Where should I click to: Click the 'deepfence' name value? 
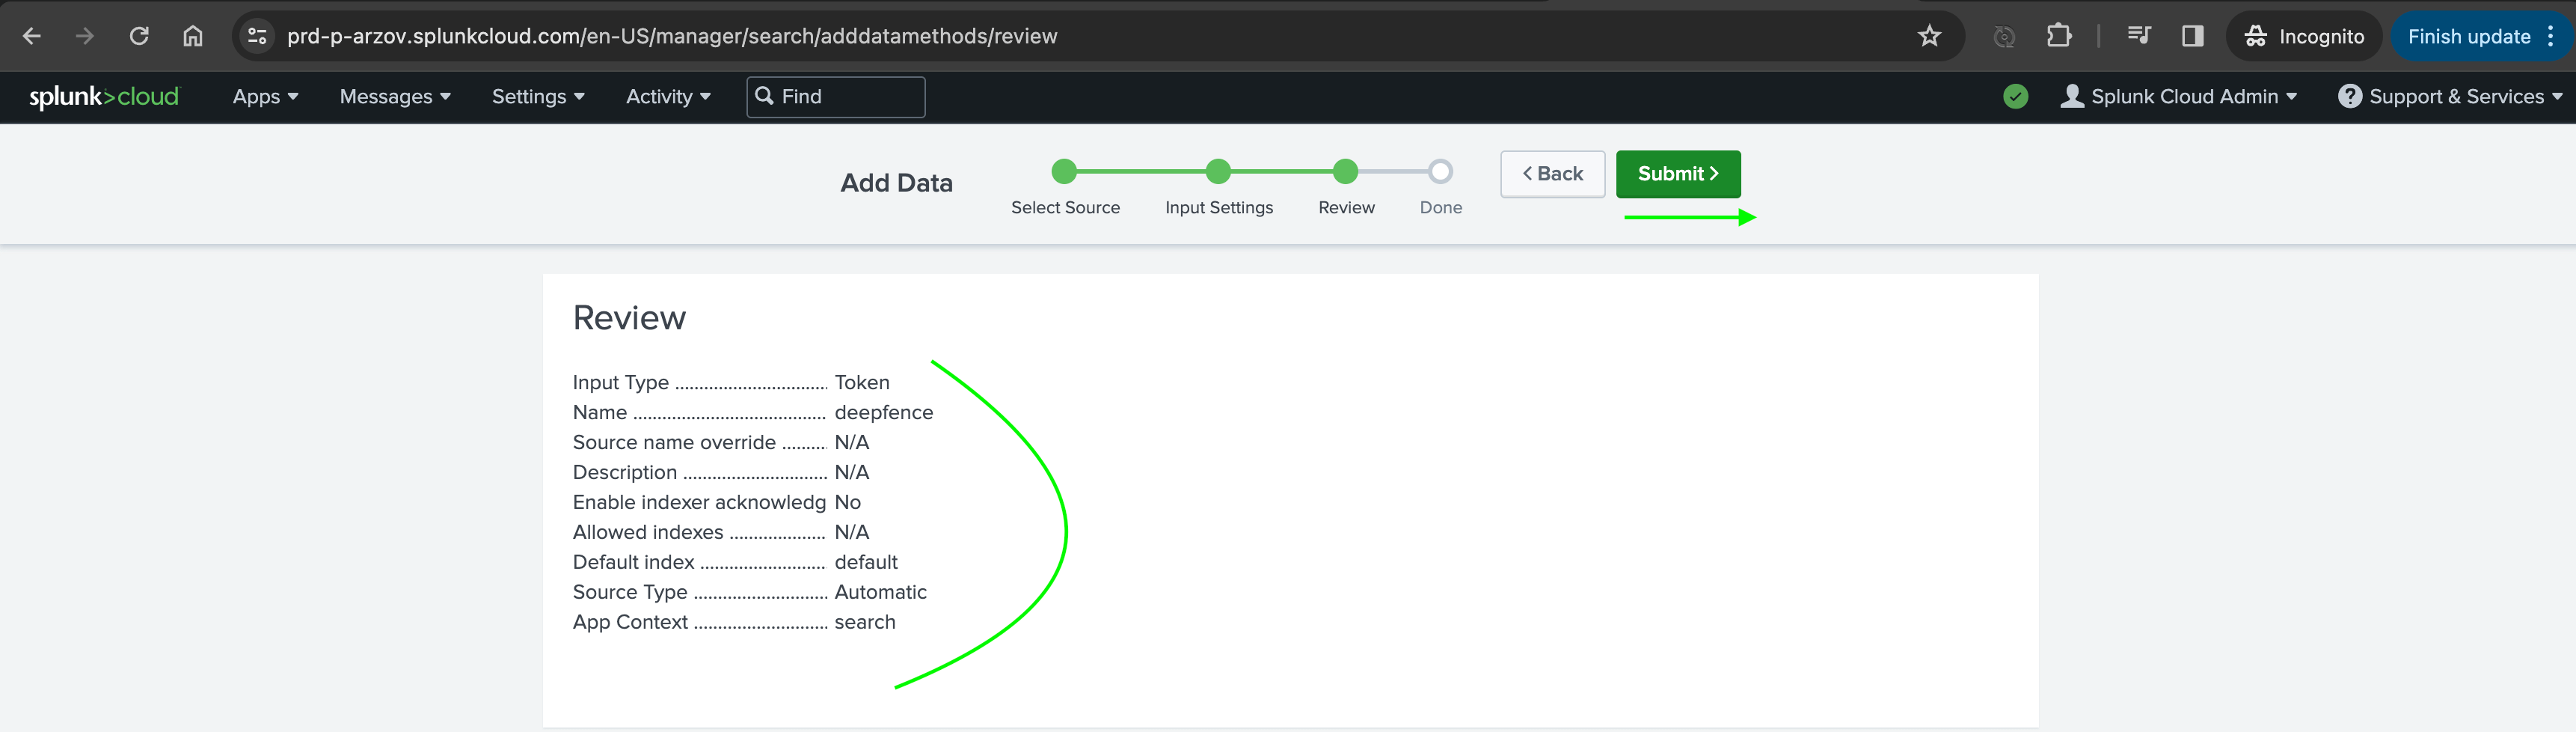pyautogui.click(x=883, y=412)
